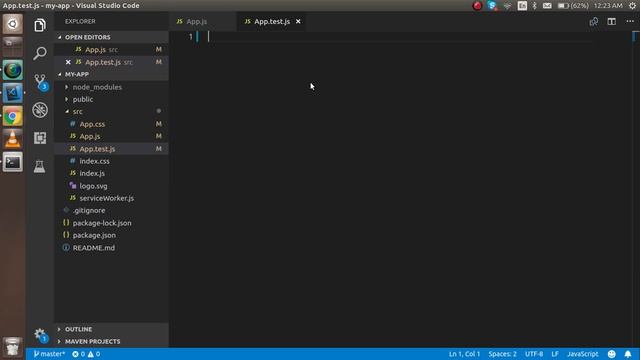Click the clock in top panel
This screenshot has width=640, height=360.
[x=608, y=5]
